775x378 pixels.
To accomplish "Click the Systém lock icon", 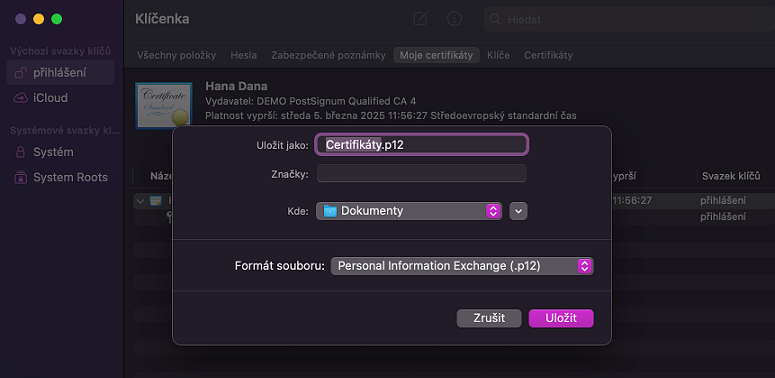I will [20, 152].
